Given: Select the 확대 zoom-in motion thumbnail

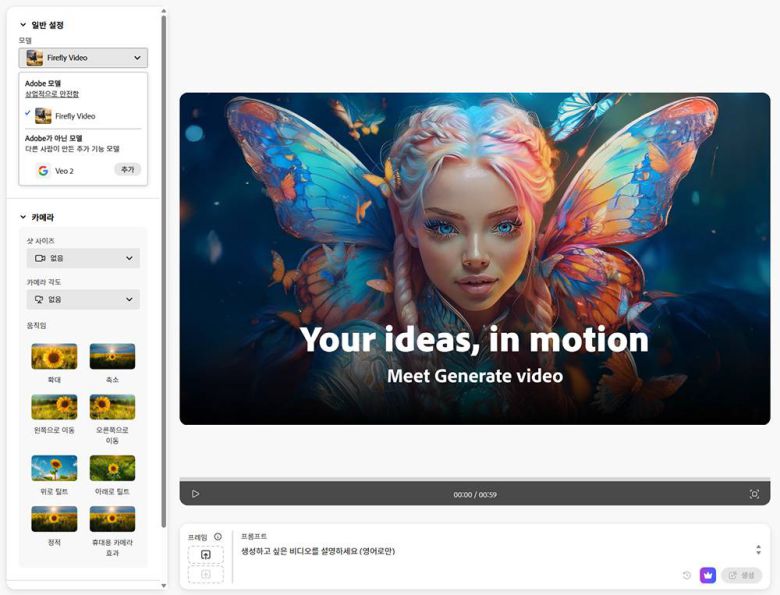Looking at the screenshot, I should 54,357.
